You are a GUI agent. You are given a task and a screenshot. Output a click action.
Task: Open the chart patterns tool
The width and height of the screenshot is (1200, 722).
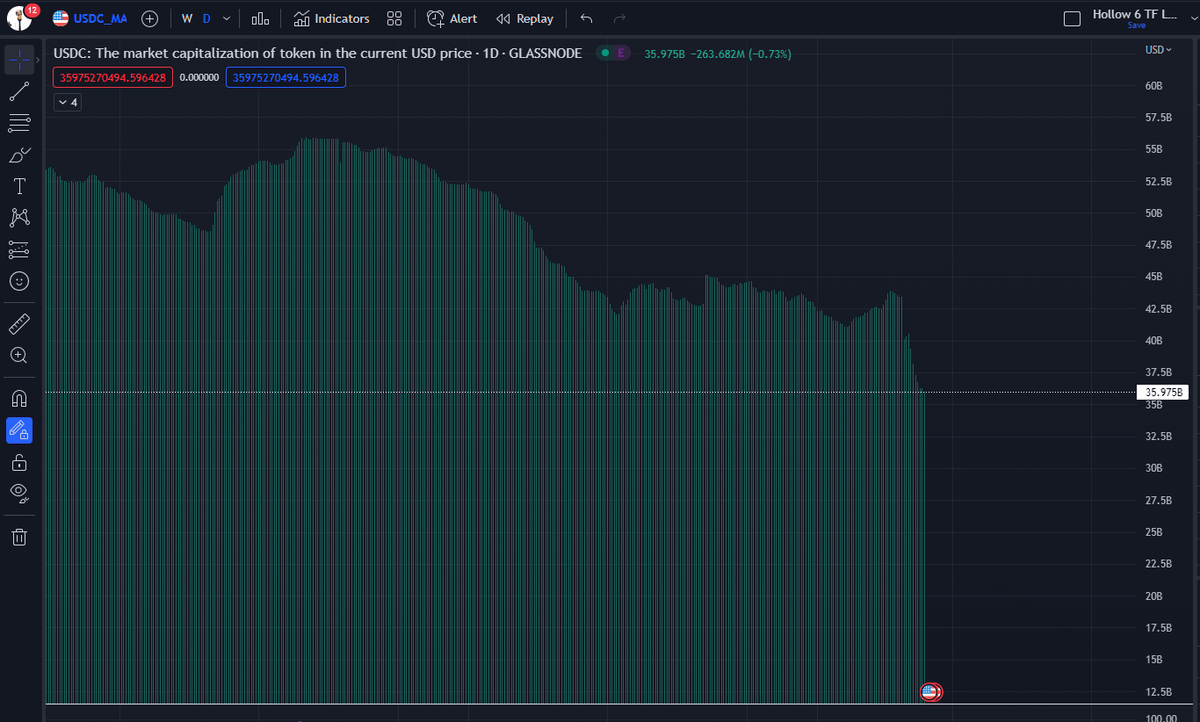coord(19,217)
